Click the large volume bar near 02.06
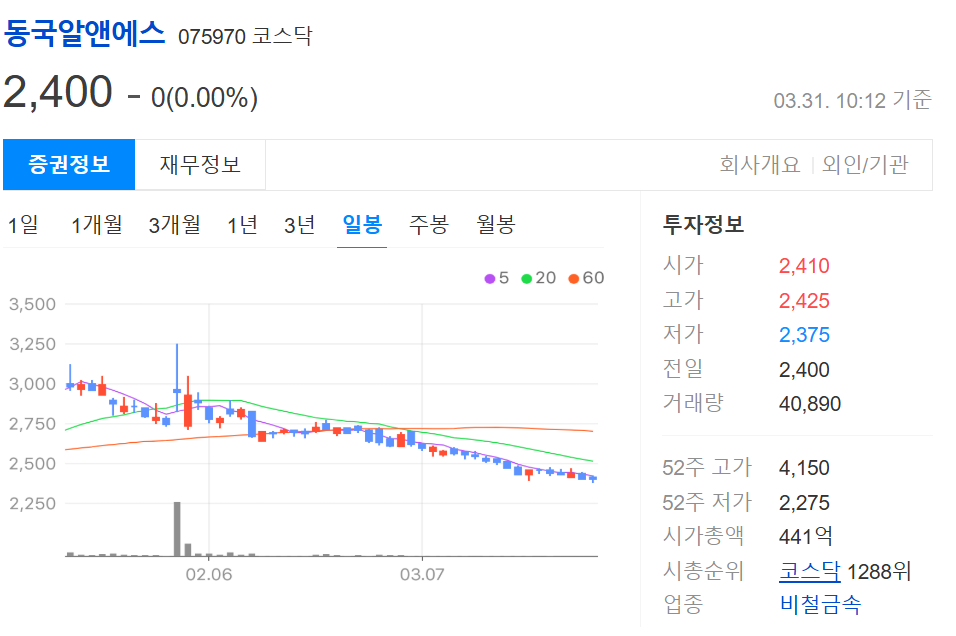956x636 pixels. (x=177, y=530)
